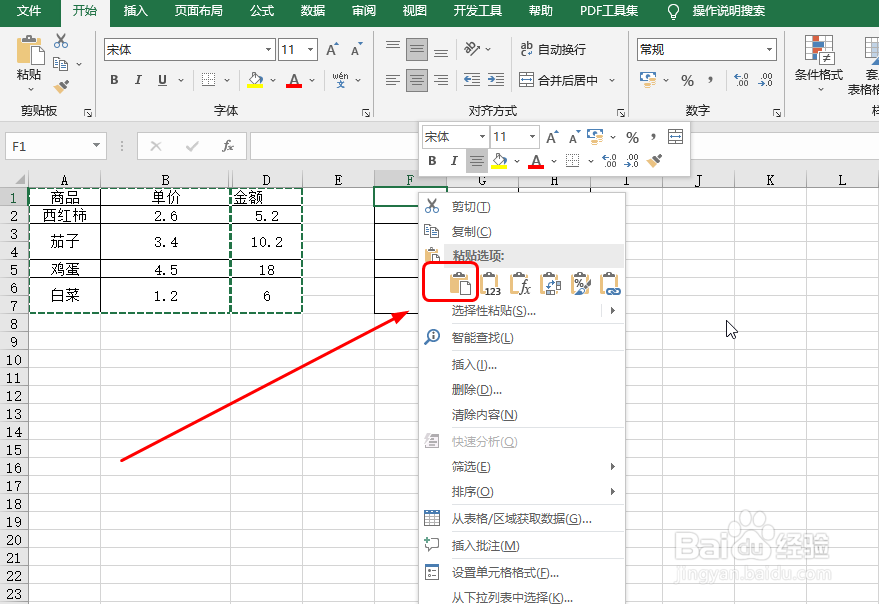Click the Name Box showing F1

[55, 145]
